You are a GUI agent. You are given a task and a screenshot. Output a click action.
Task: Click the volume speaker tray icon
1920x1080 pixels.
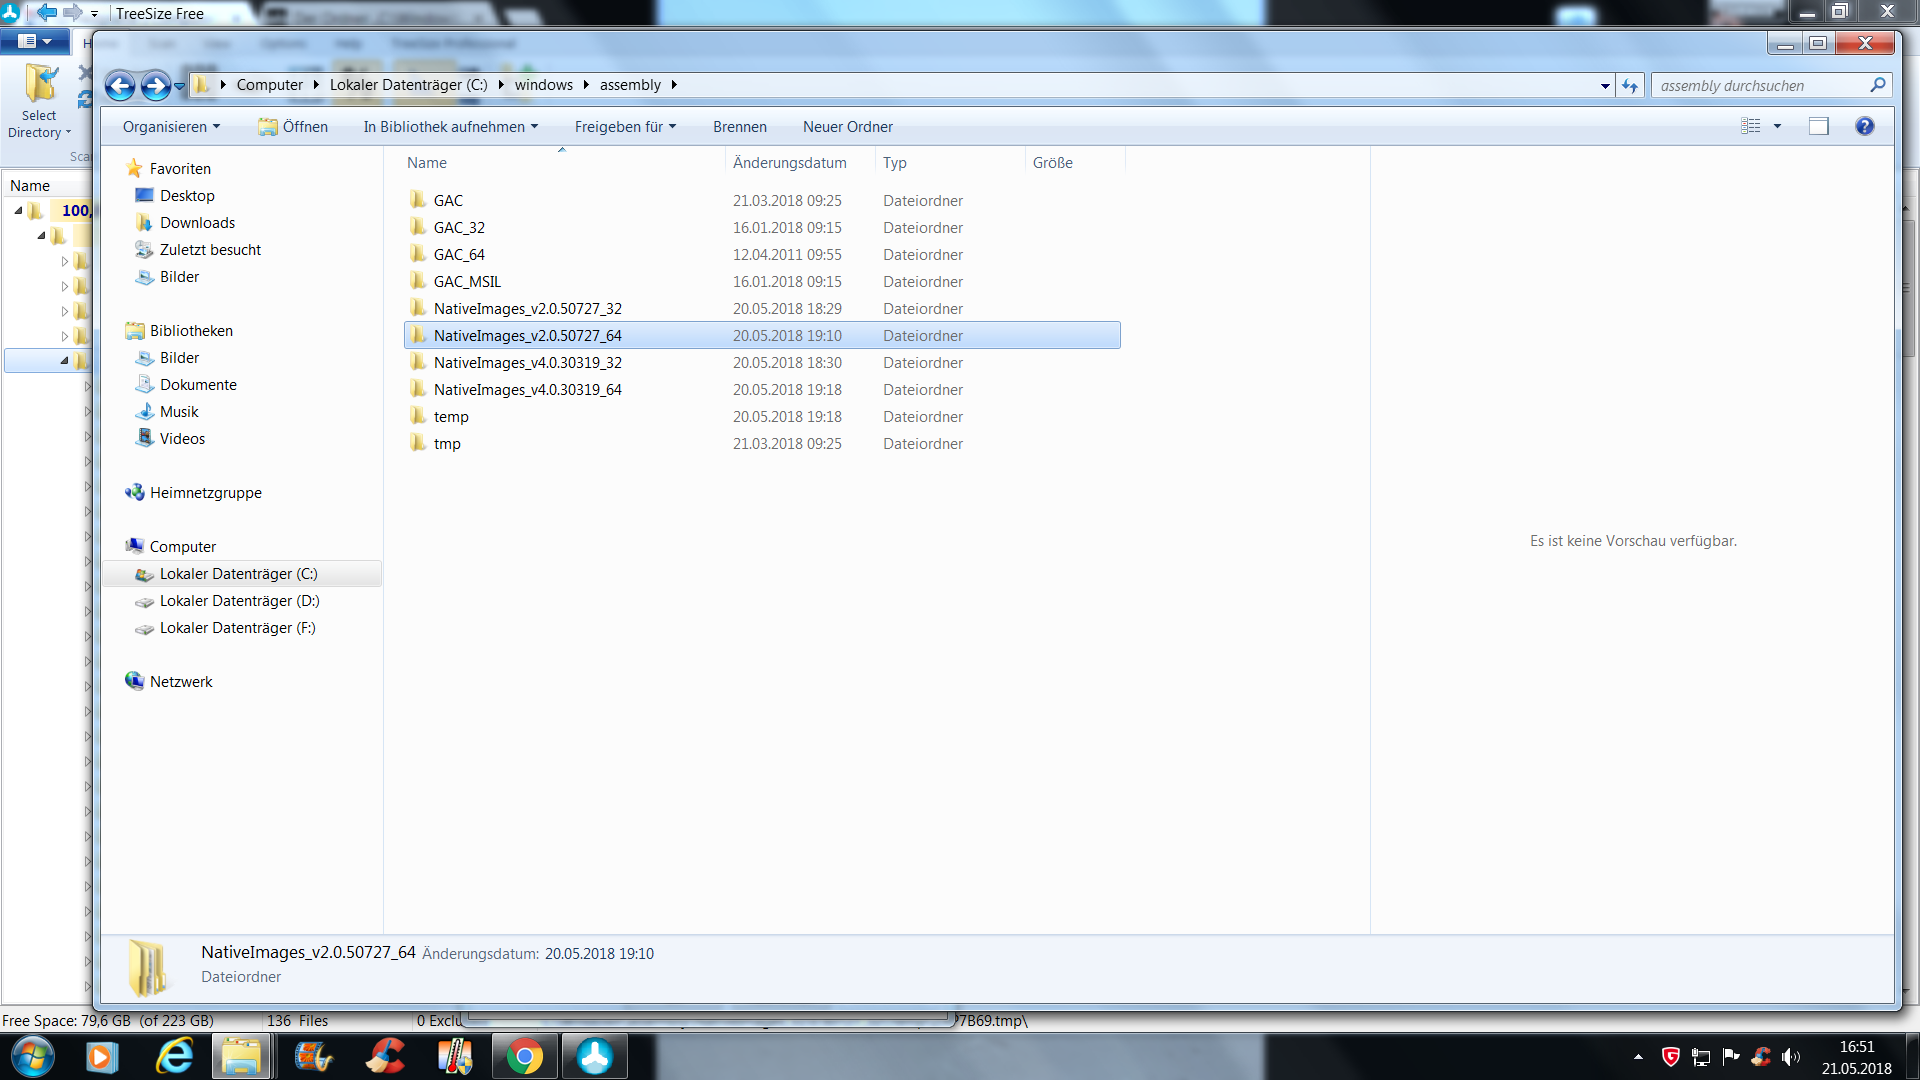[x=1790, y=1057]
